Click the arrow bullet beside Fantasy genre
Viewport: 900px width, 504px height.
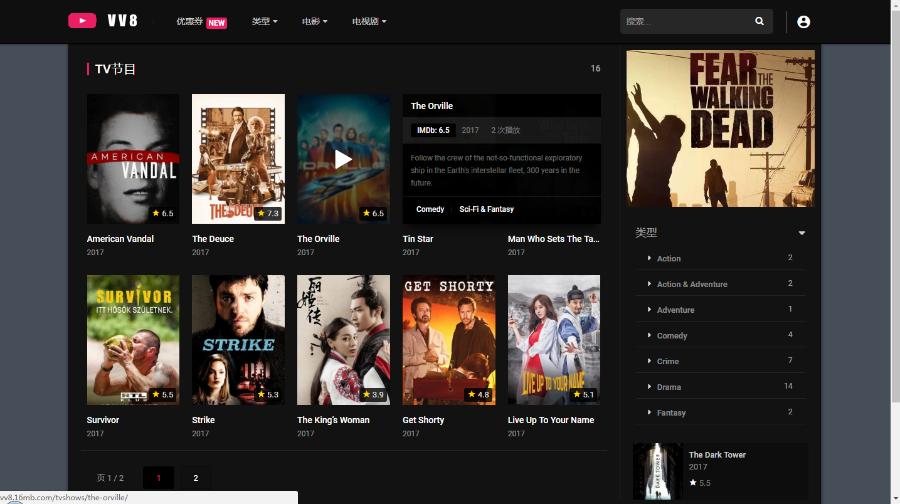pos(649,412)
